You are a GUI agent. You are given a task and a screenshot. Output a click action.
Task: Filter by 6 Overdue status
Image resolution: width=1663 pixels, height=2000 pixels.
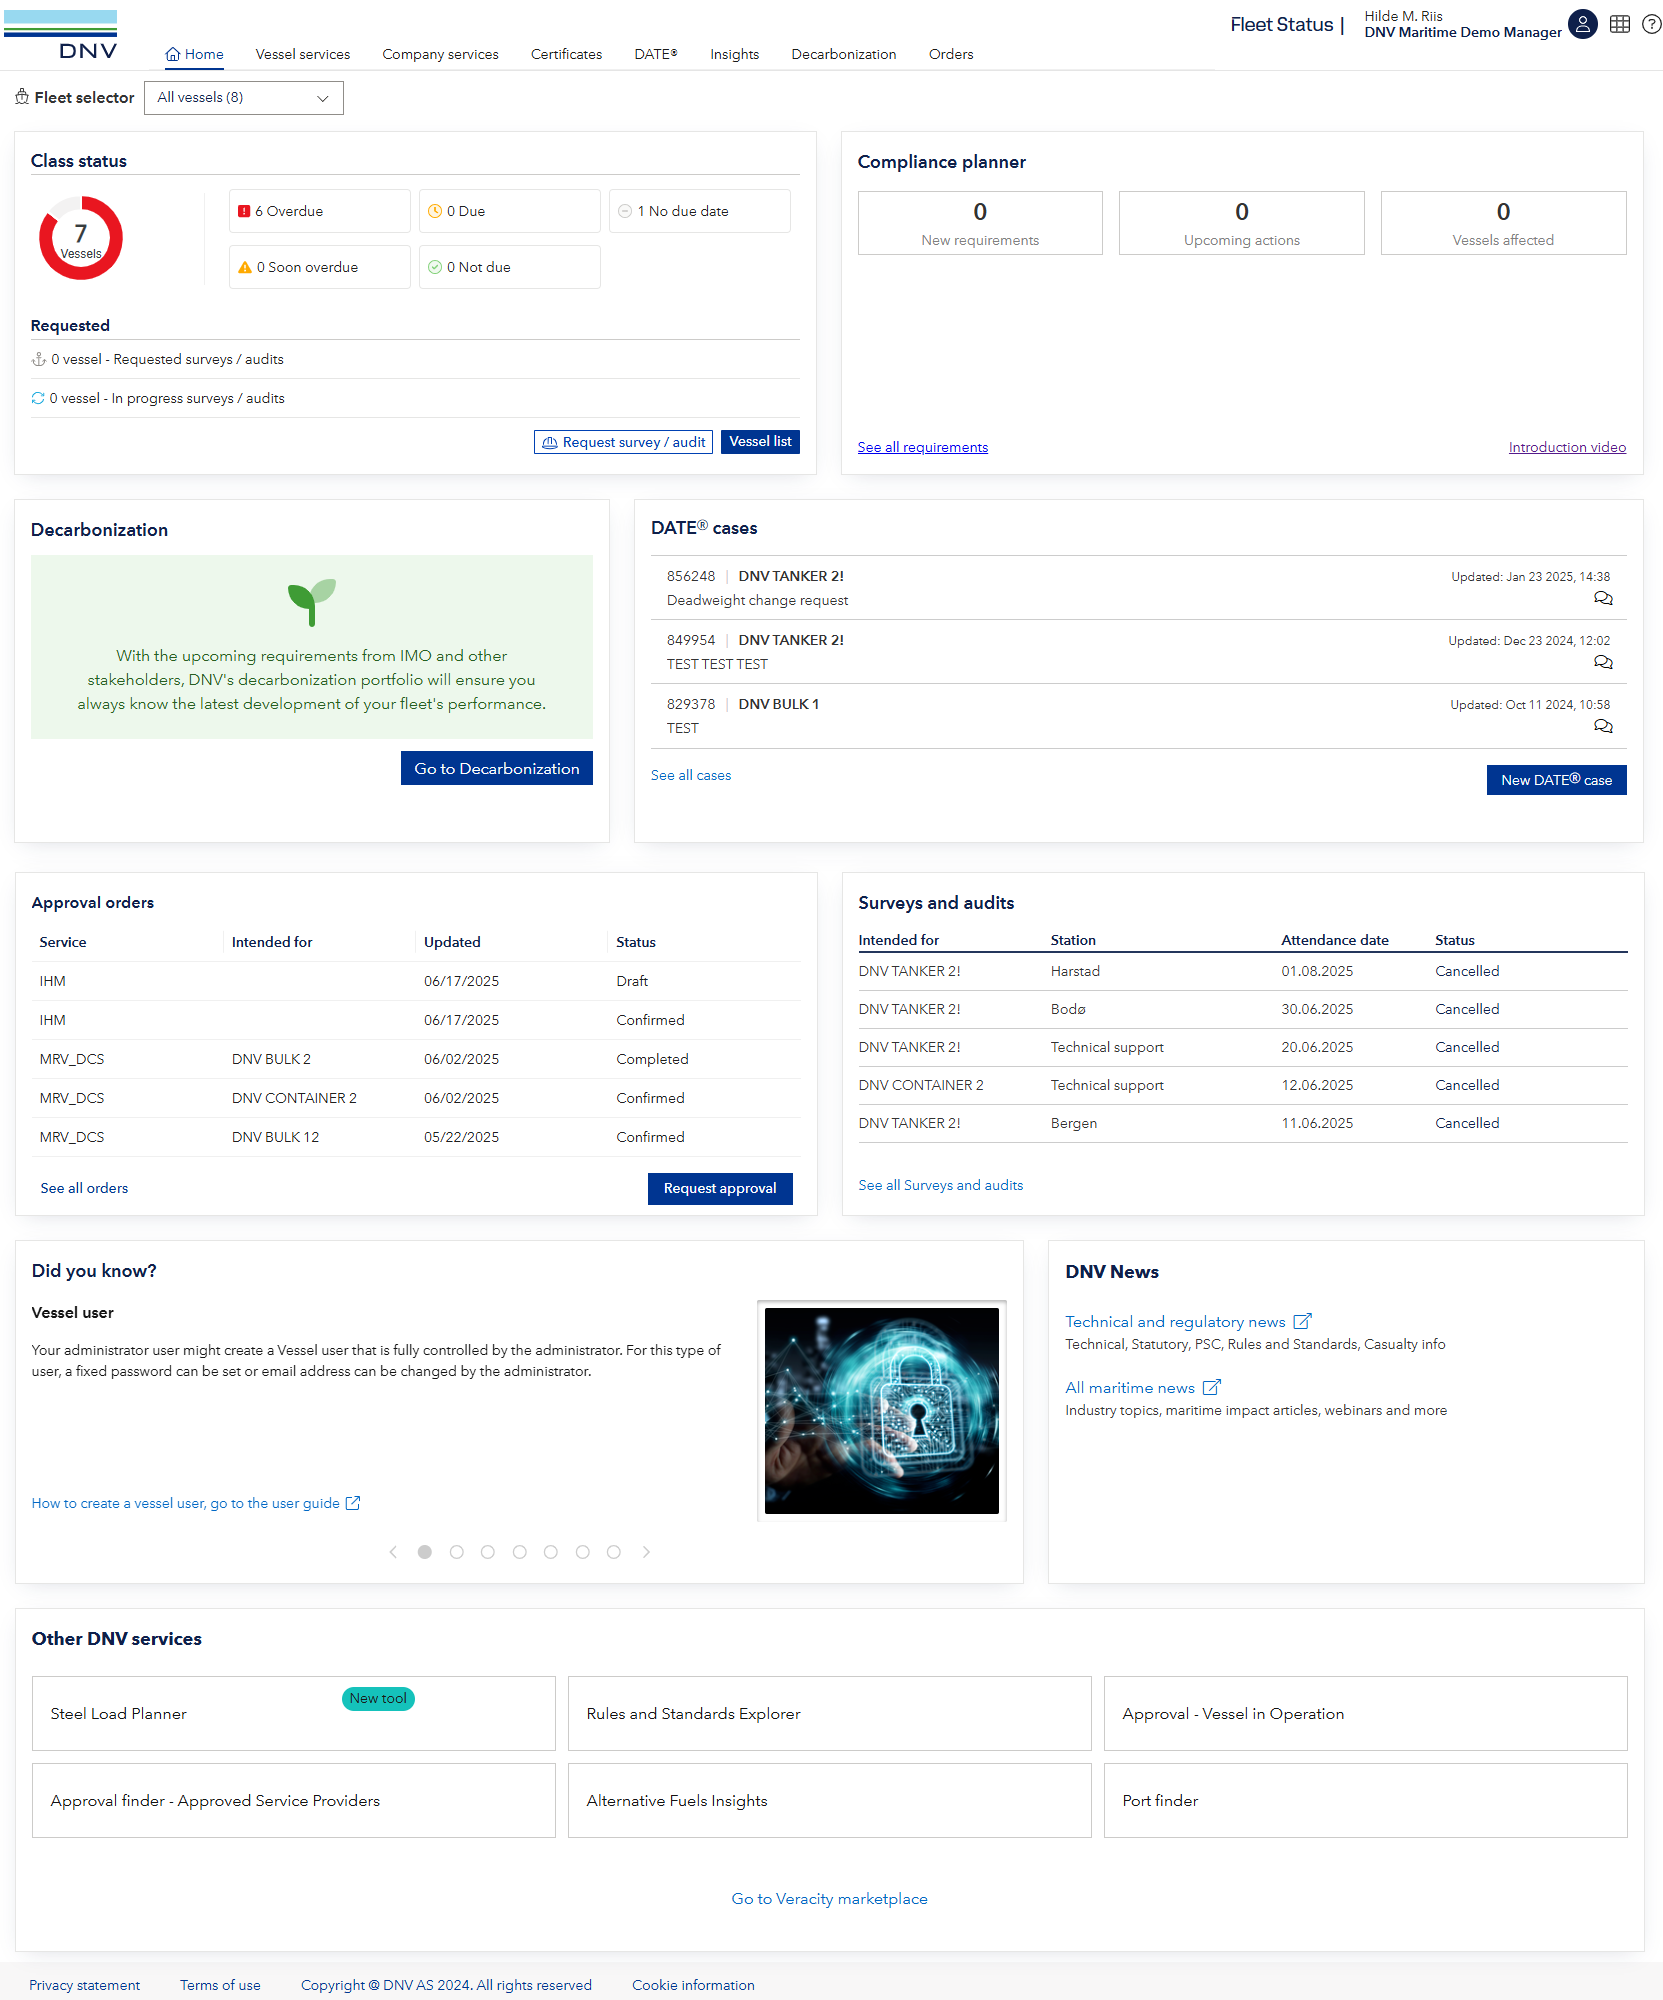click(x=320, y=211)
